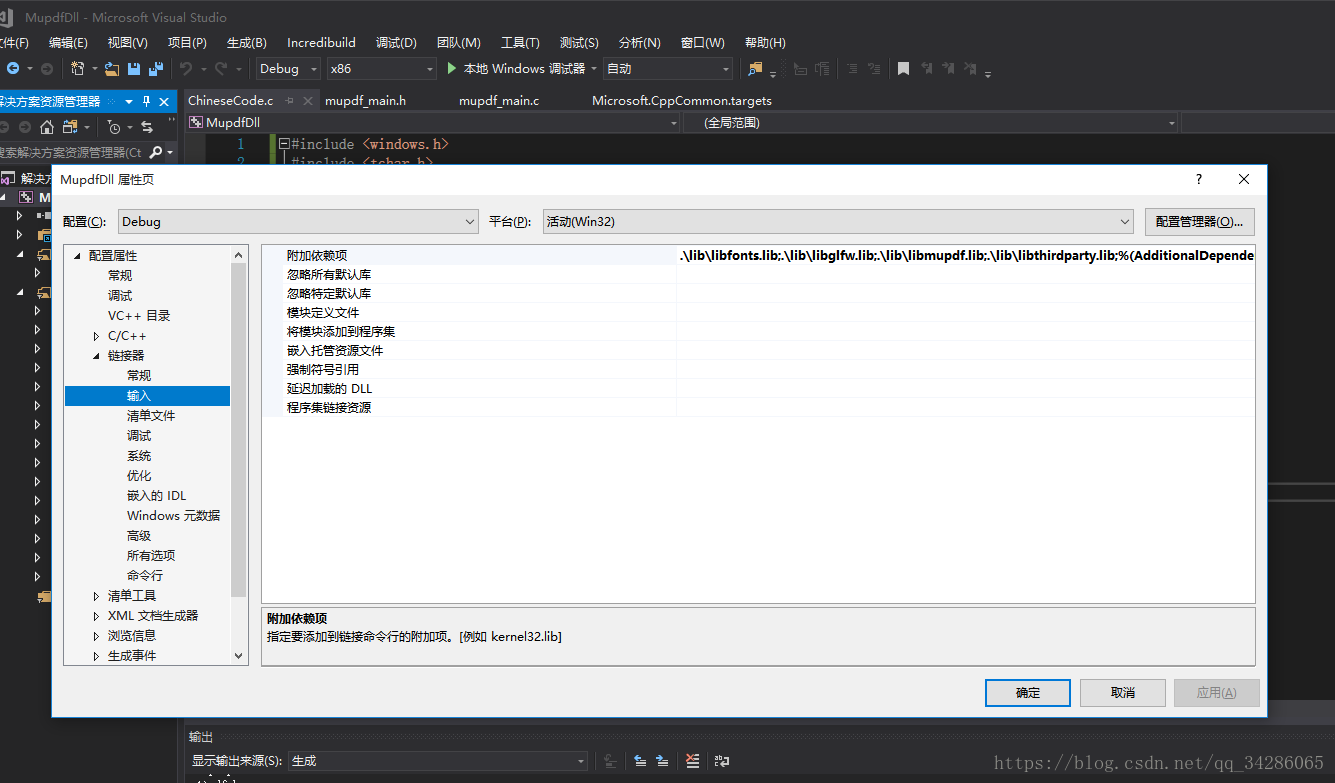1335x783 pixels.
Task: Click the Navigate Backward toolbar icon
Action: tap(13, 69)
